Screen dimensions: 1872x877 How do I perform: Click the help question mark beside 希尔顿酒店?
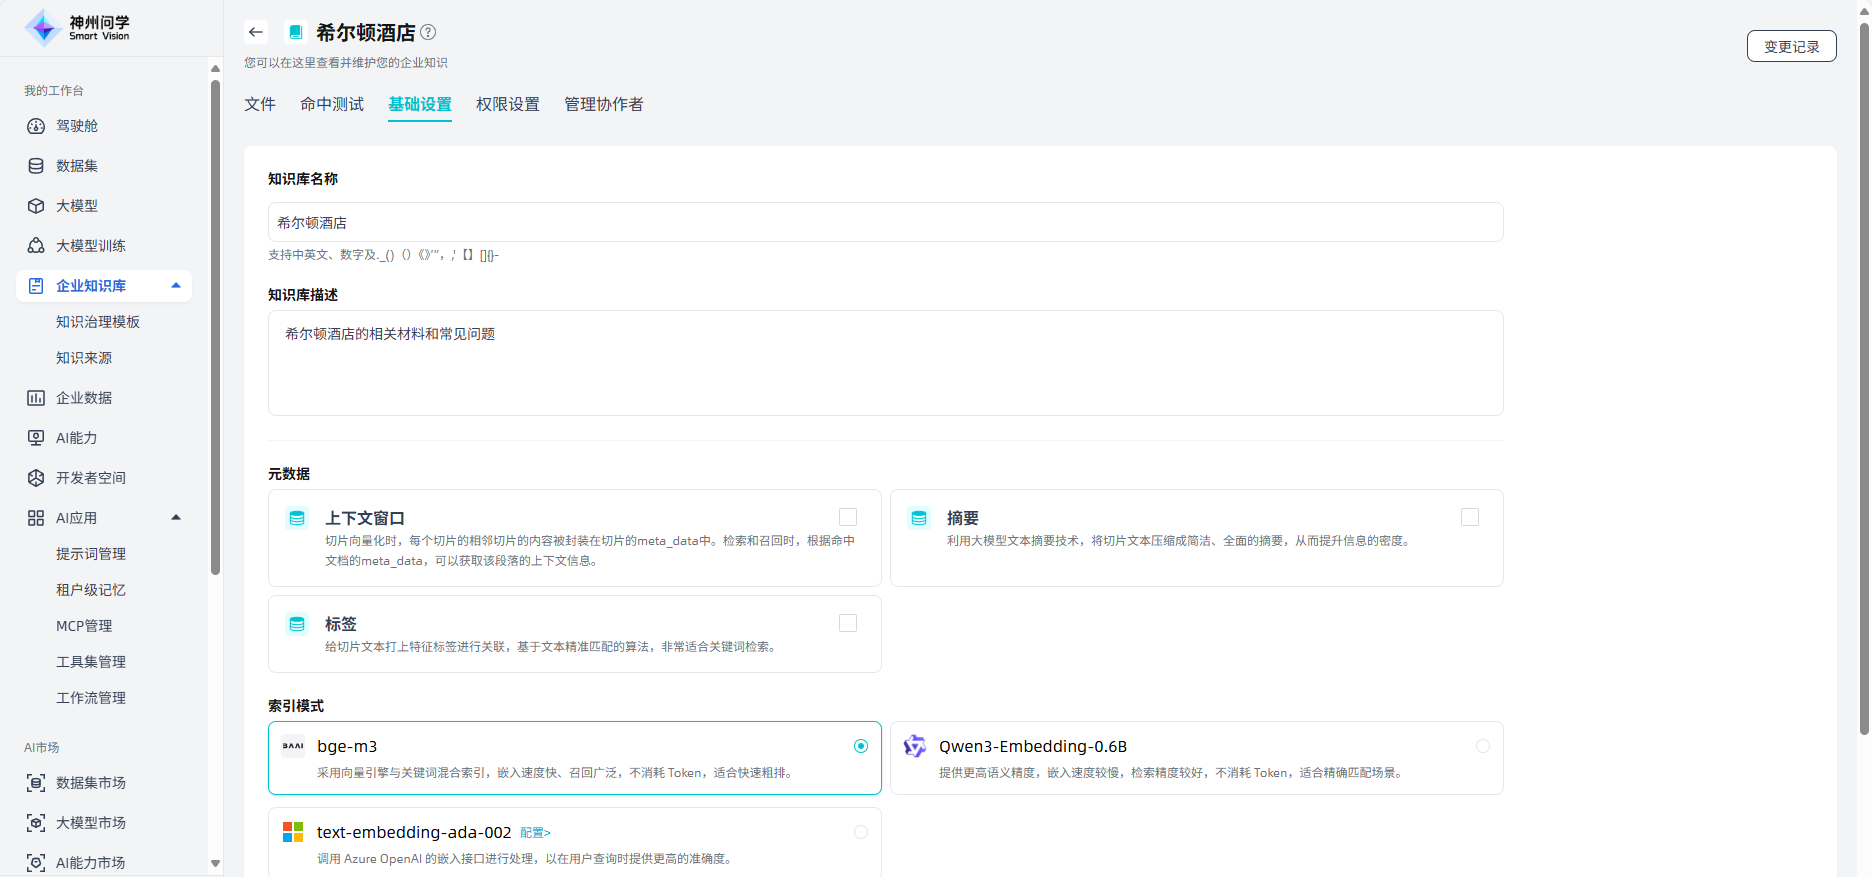coord(428,32)
